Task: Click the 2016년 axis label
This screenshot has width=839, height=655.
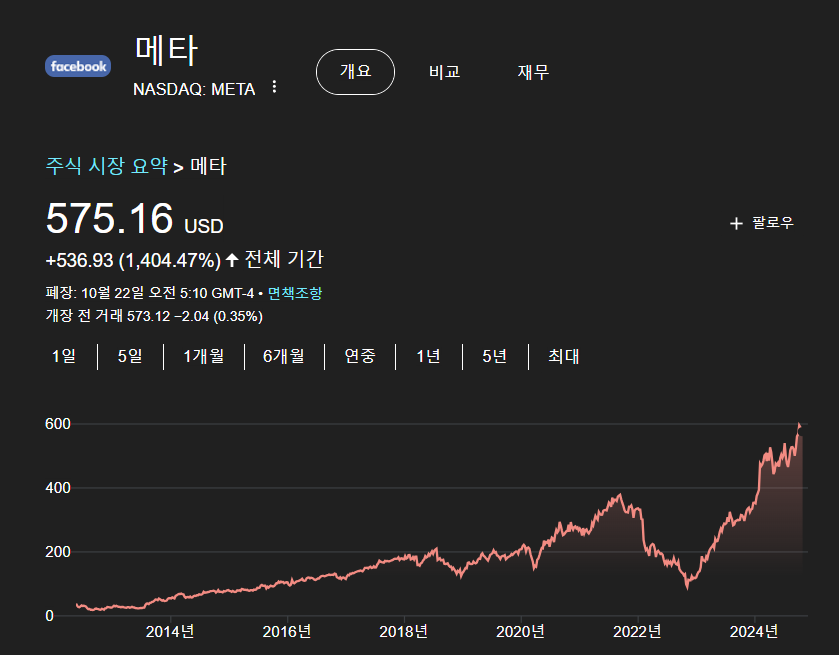Action: coord(287,632)
